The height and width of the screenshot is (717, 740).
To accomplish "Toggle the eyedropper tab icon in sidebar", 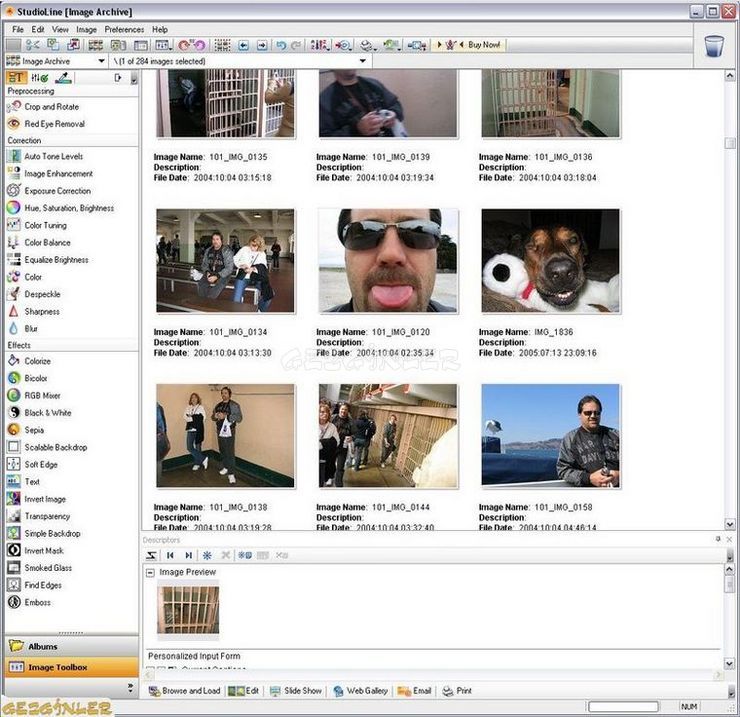I will coord(63,77).
